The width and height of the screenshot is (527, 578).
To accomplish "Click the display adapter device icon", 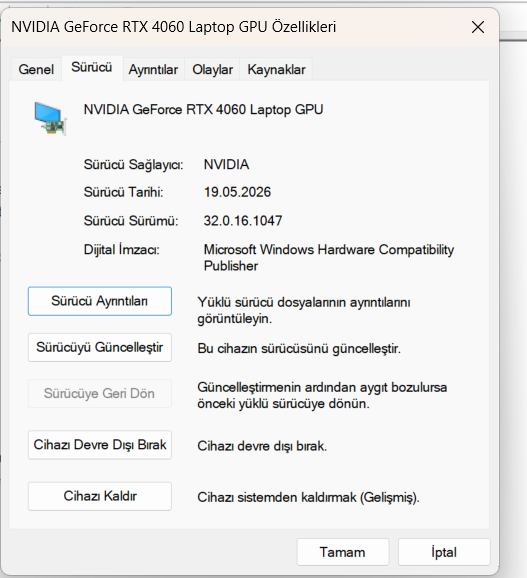I will tap(50, 119).
